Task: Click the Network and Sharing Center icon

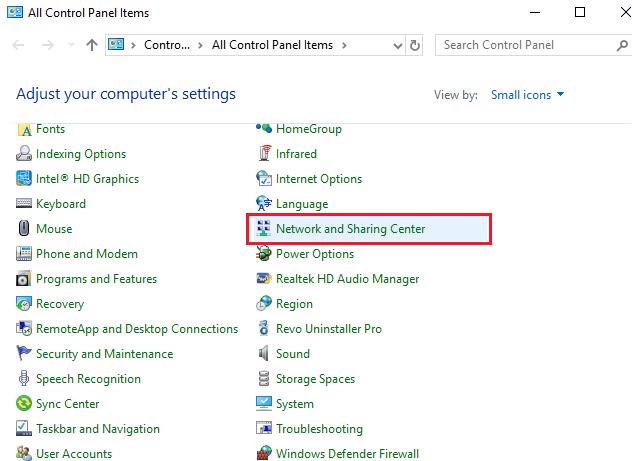Action: tap(264, 229)
